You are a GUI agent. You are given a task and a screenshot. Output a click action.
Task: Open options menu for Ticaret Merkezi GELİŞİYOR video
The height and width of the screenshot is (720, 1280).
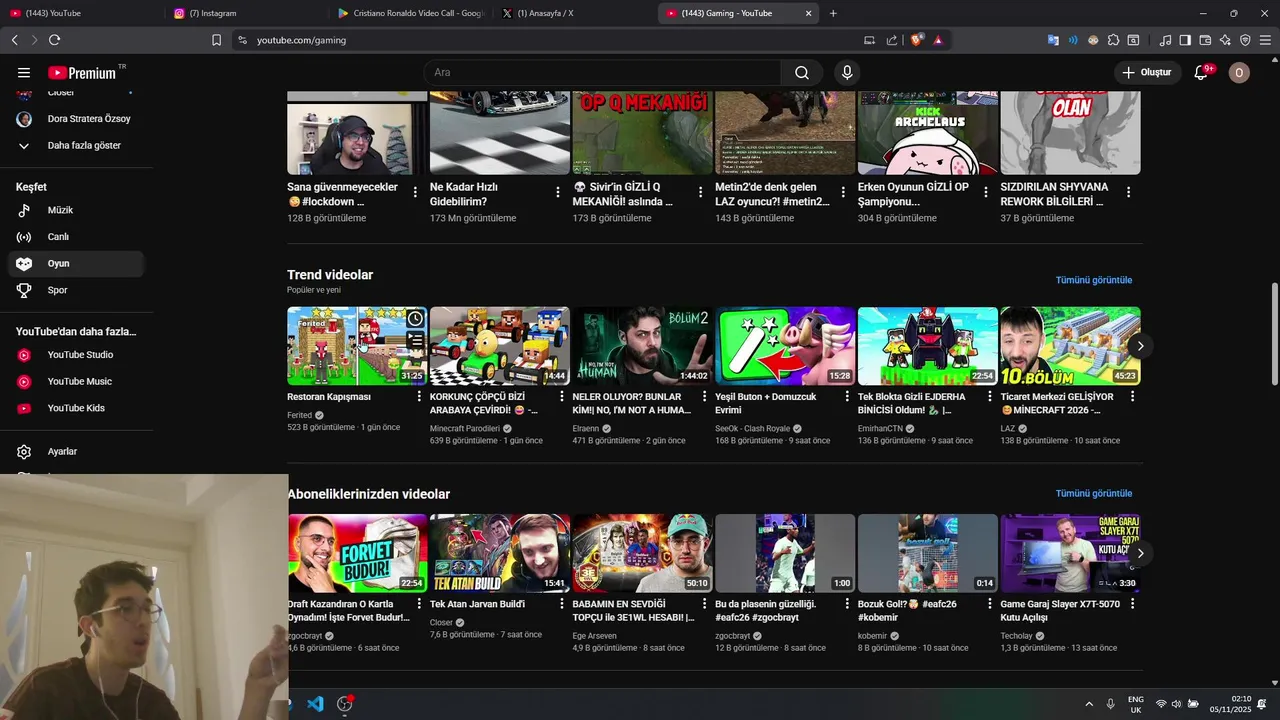[1132, 397]
